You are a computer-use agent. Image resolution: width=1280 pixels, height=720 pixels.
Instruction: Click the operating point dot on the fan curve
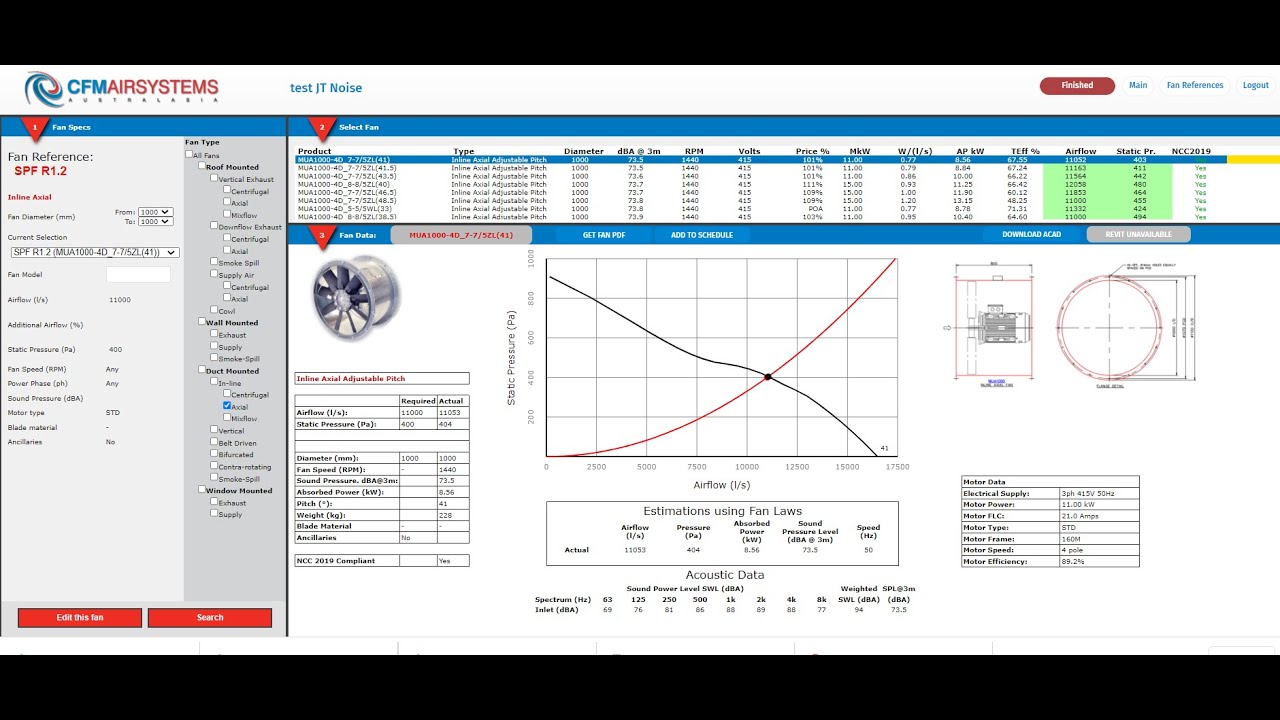(x=768, y=377)
